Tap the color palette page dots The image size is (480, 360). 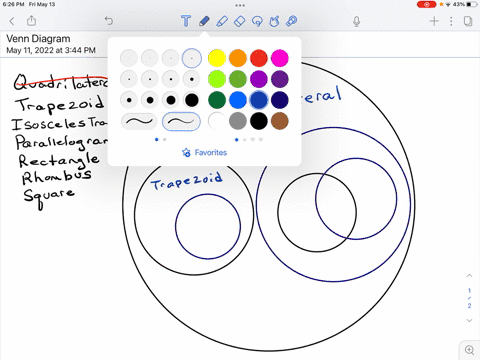click(248, 140)
